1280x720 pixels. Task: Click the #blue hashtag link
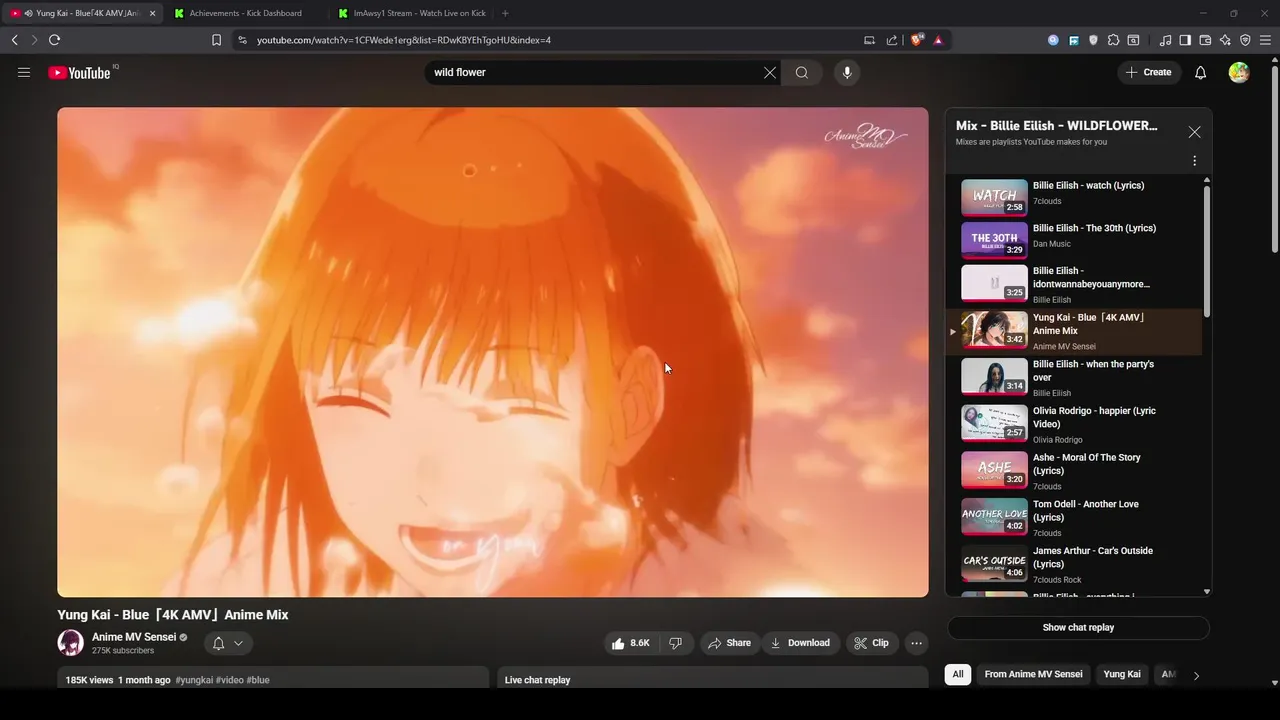pyautogui.click(x=258, y=680)
